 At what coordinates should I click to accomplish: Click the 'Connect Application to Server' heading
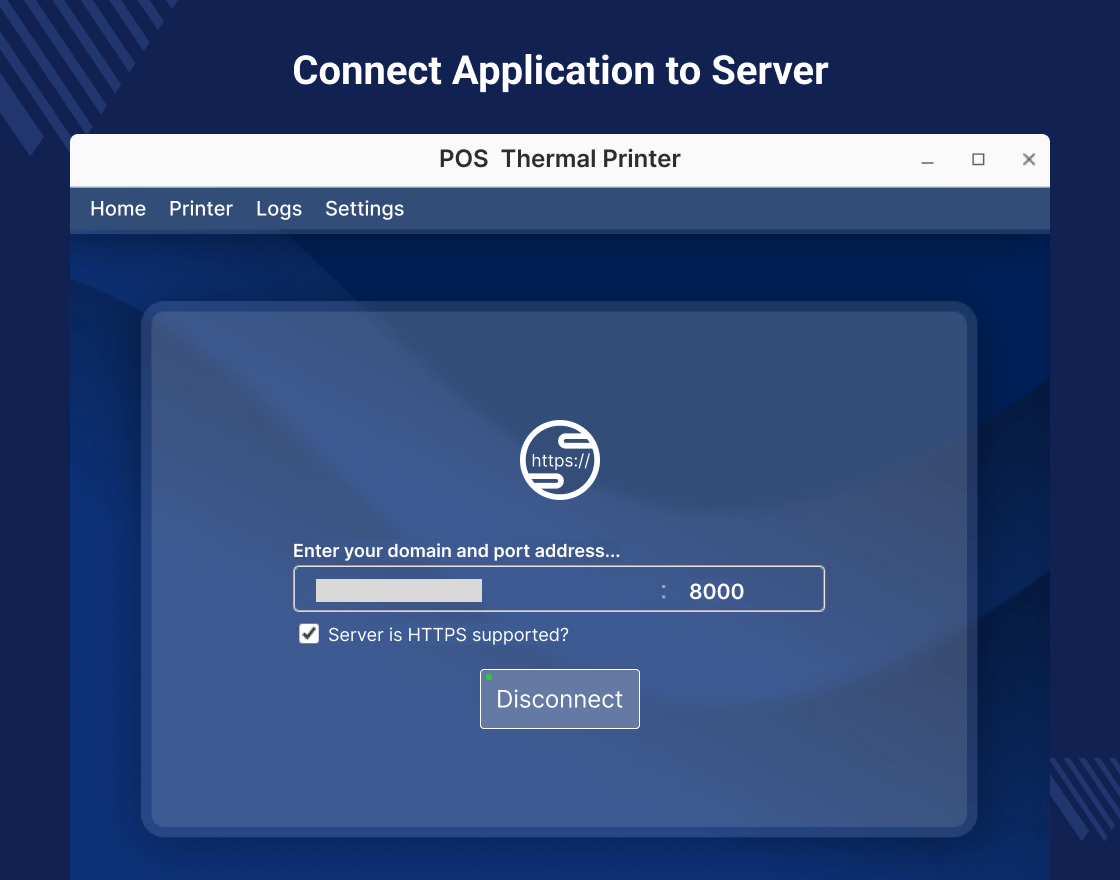coord(560,71)
